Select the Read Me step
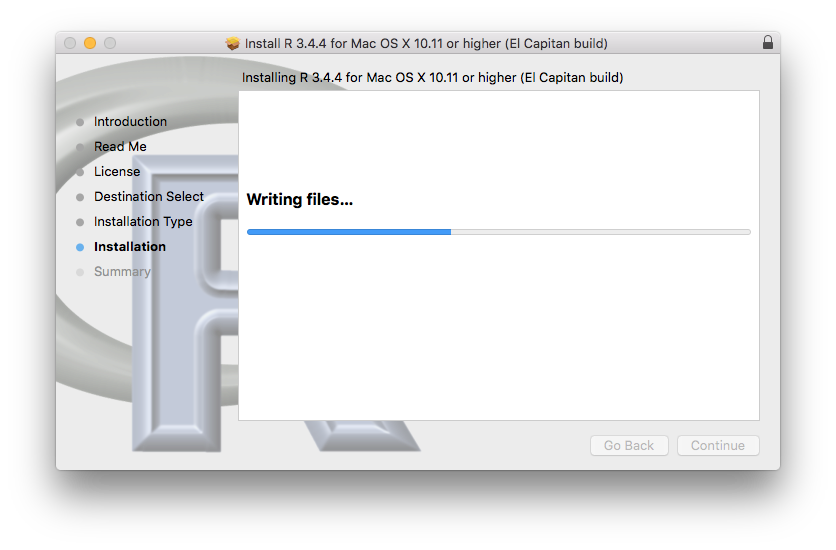This screenshot has width=836, height=550. (120, 147)
